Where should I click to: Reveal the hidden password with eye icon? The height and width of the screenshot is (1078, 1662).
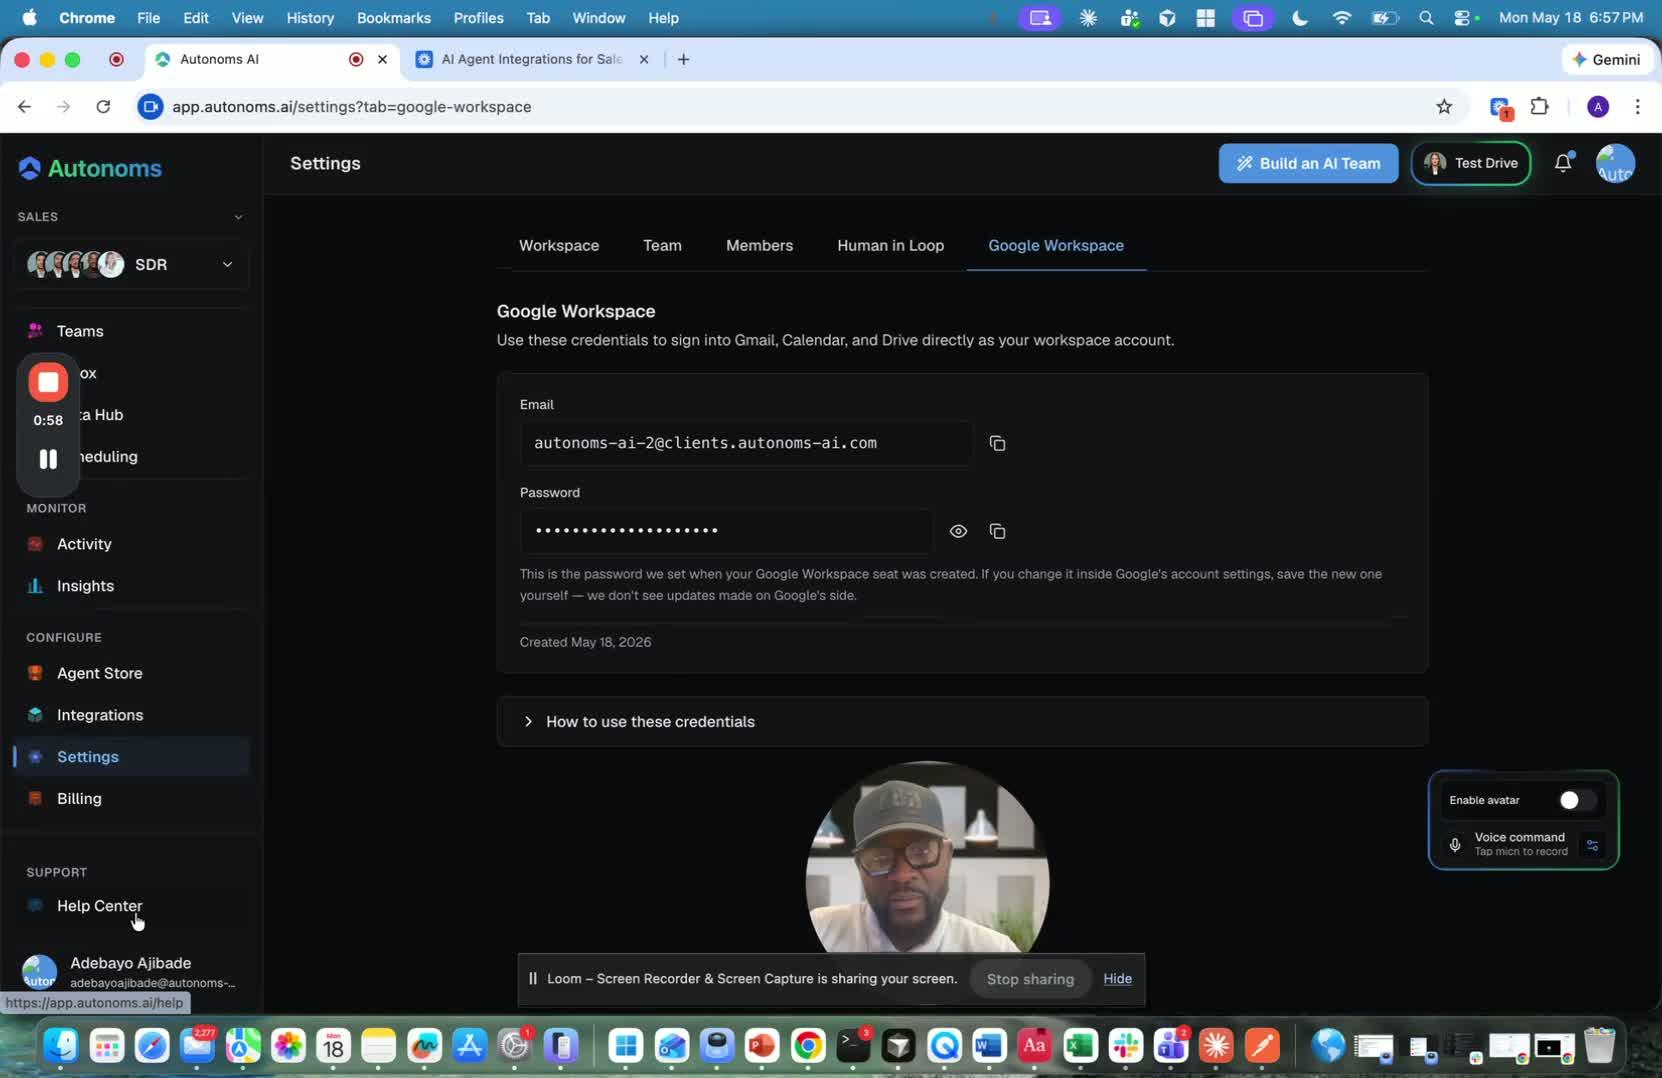[958, 531]
